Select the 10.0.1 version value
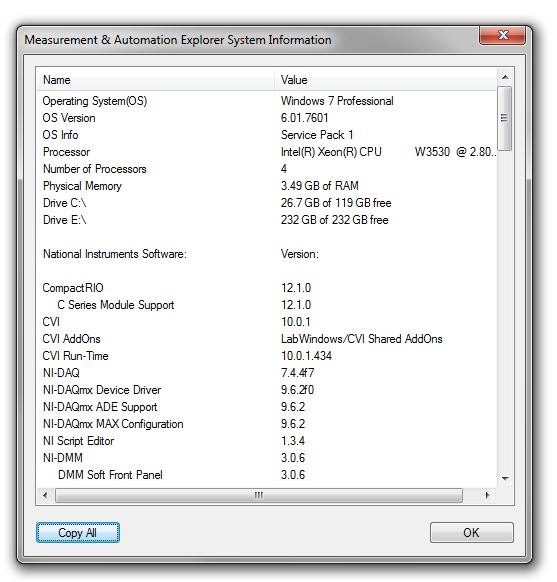Screen dimensions: 557x582 click(296, 322)
